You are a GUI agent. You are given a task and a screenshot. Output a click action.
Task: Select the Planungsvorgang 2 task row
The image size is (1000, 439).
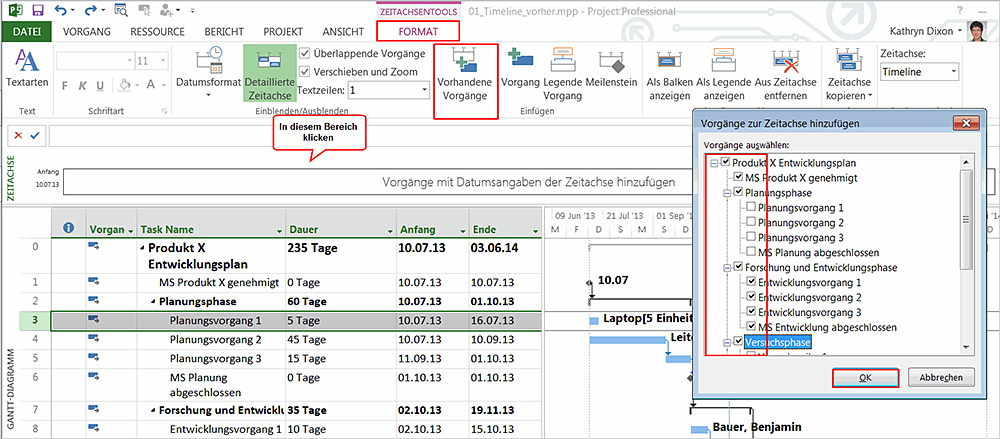click(x=215, y=339)
